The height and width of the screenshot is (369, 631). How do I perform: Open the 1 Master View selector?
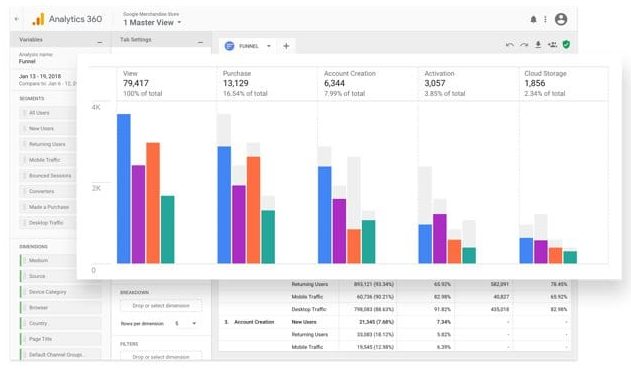point(152,23)
